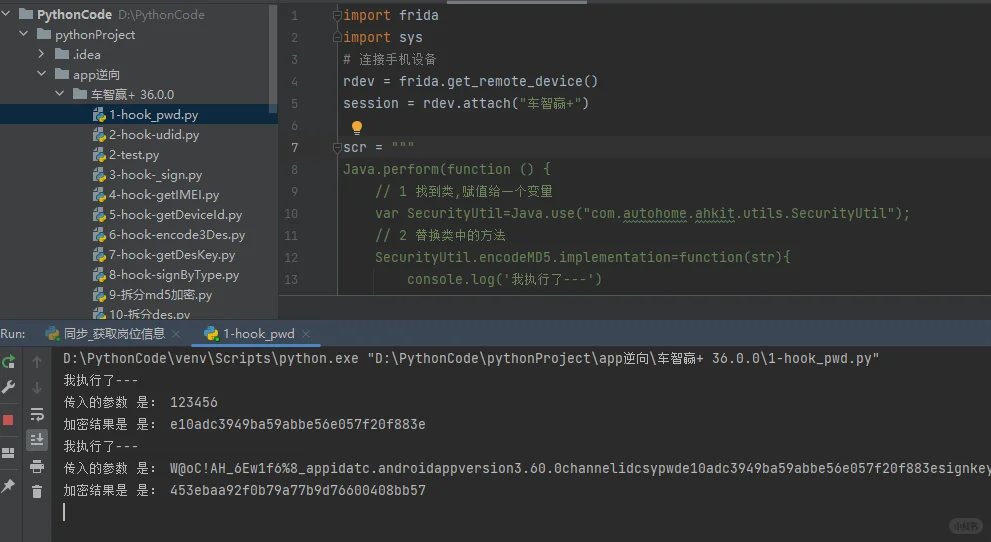Fold the scr string at line 7
The height and width of the screenshot is (542, 991).
(337, 147)
